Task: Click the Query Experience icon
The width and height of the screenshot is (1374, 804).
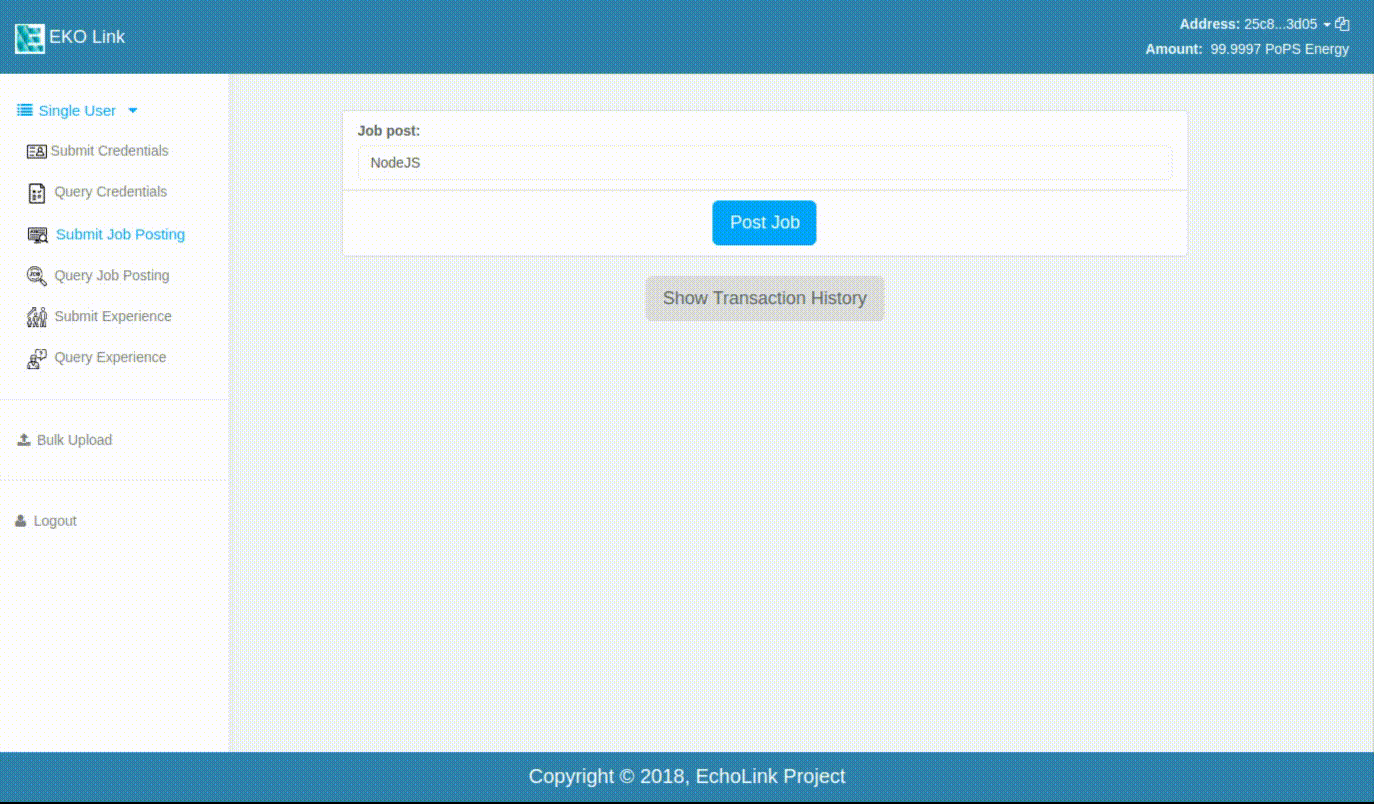Action: tap(37, 358)
